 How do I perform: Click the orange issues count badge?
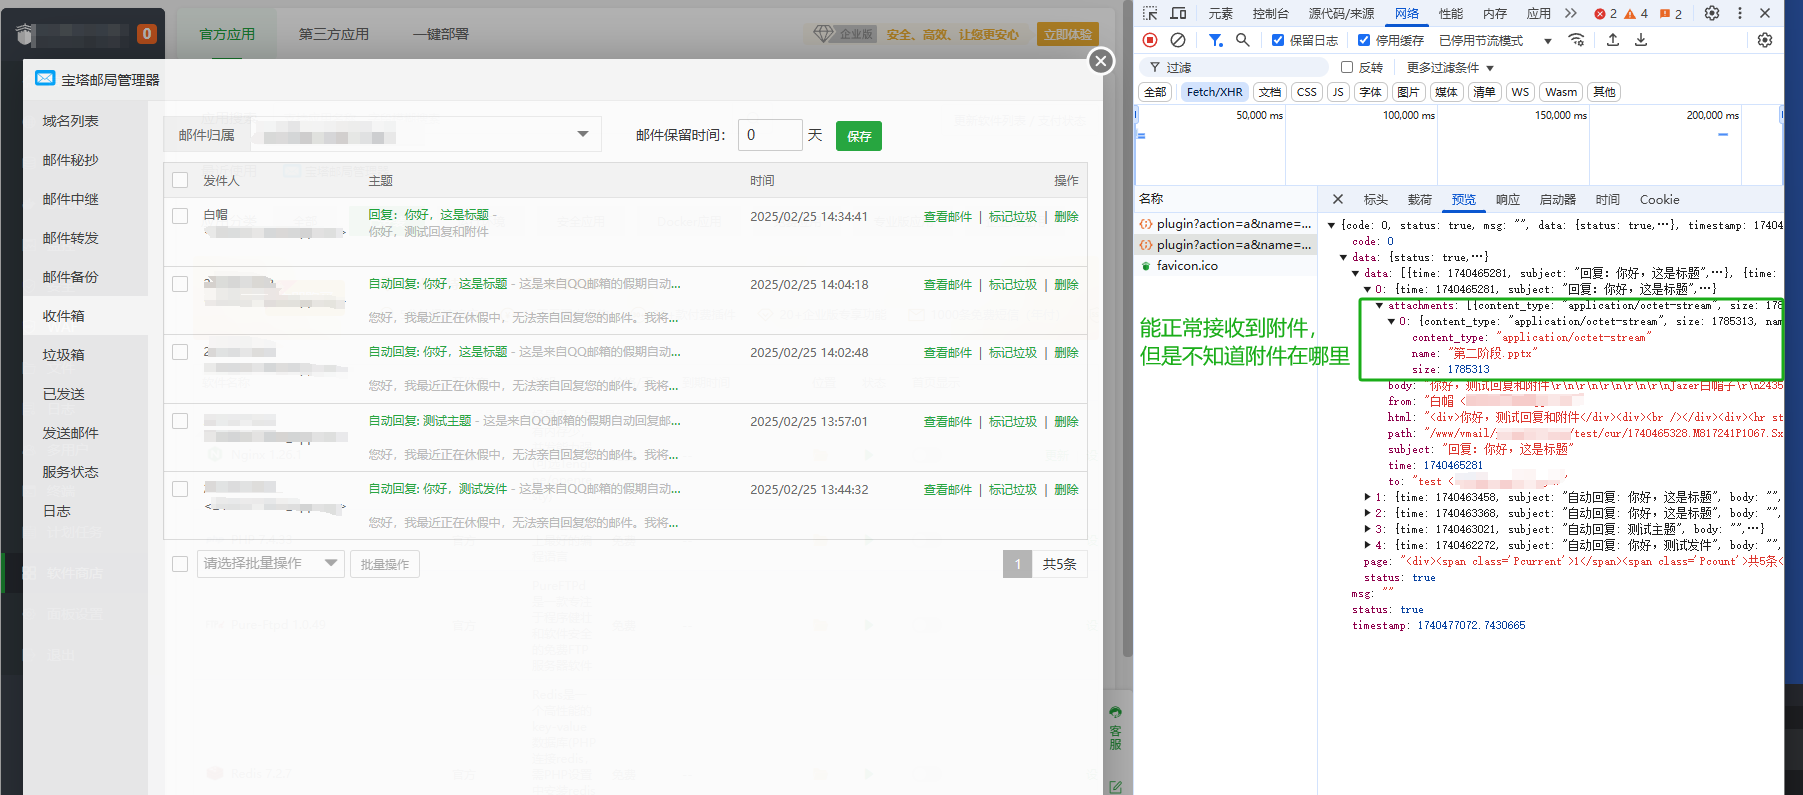1671,14
